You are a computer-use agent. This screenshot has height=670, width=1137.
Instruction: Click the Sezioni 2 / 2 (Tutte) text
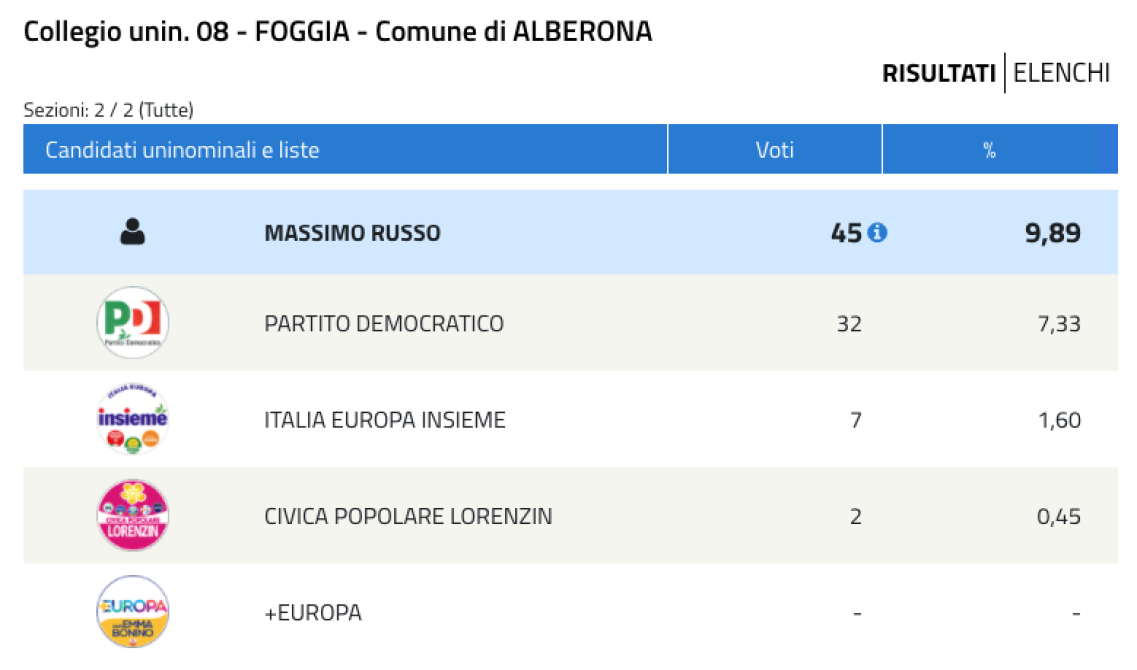click(109, 110)
